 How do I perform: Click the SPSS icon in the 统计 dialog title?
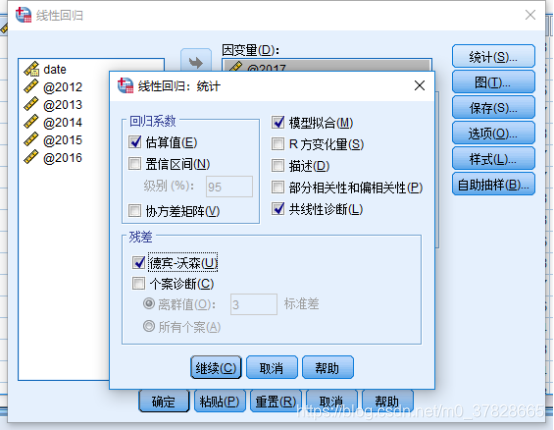[125, 86]
